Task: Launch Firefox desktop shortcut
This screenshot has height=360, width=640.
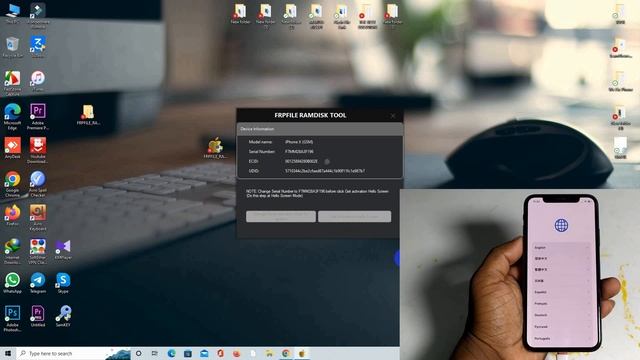Action: [13, 215]
